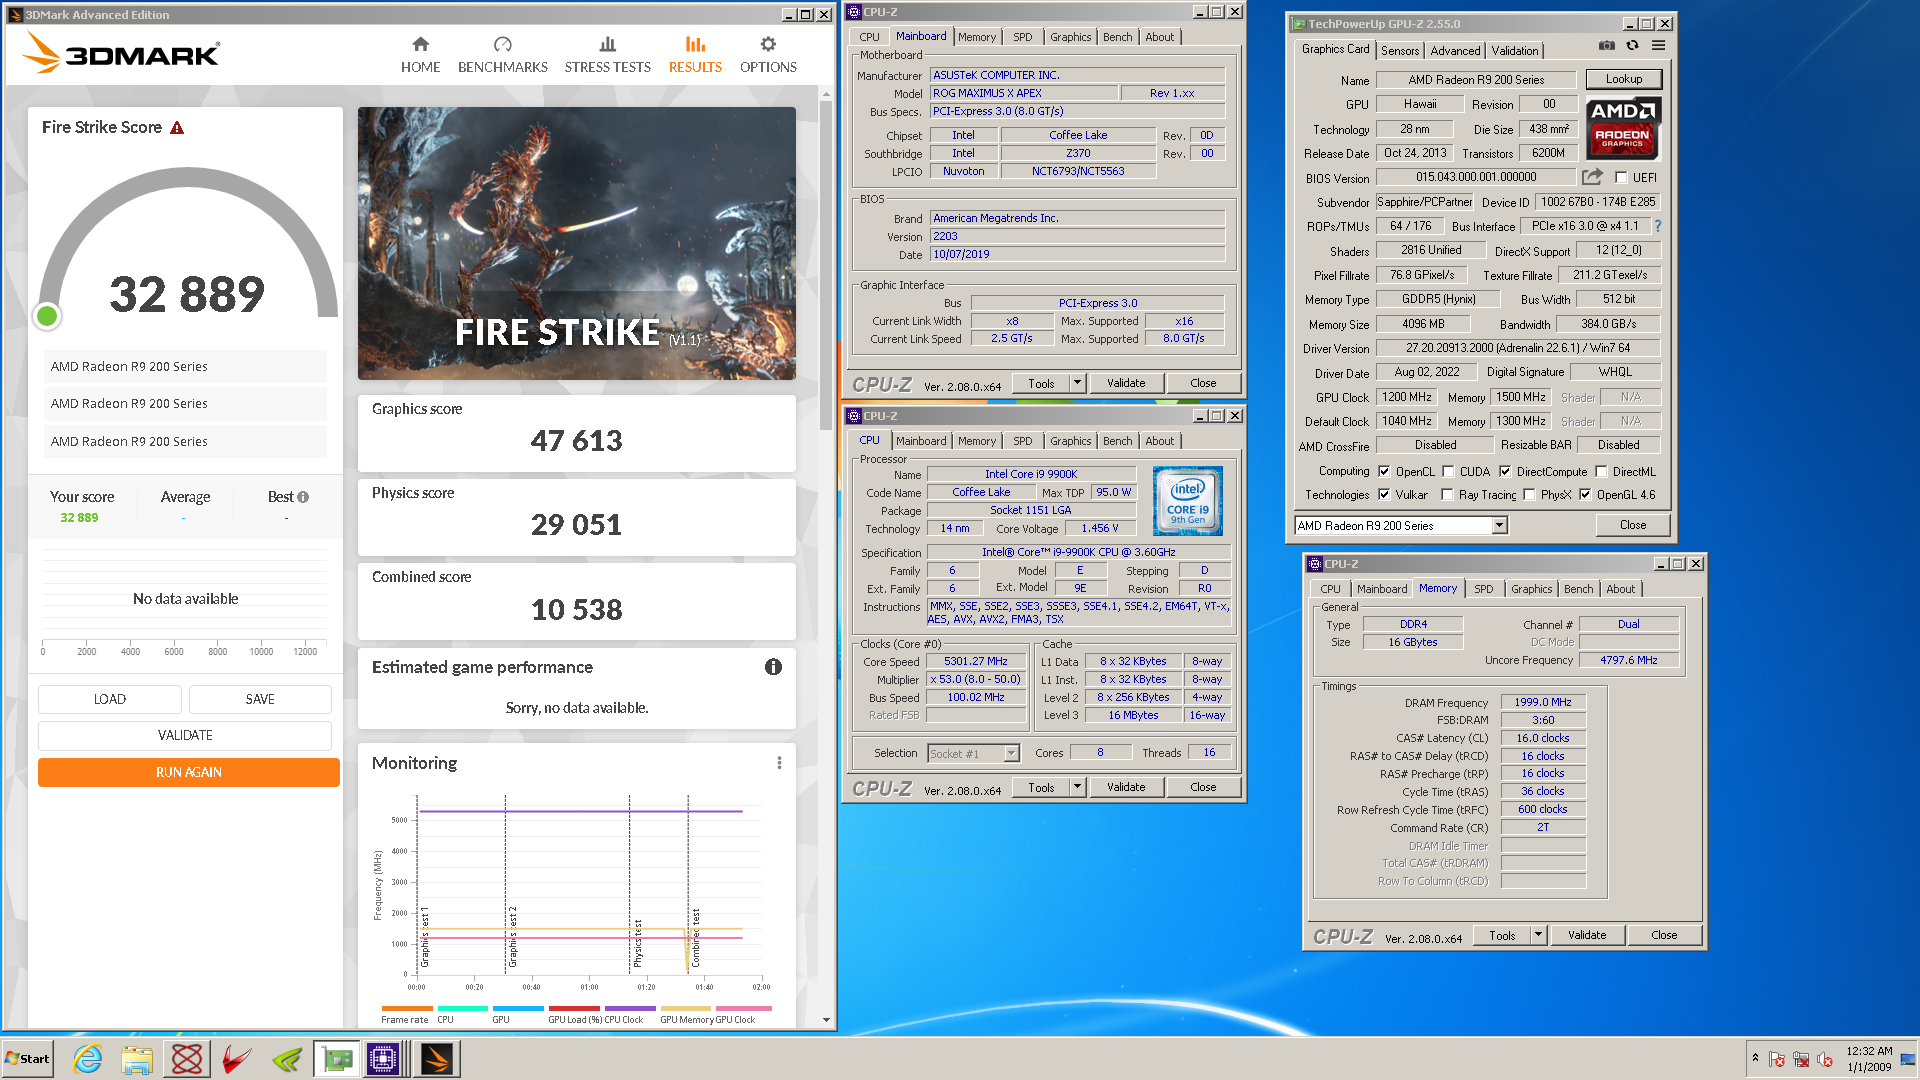Image resolution: width=1920 pixels, height=1080 pixels.
Task: Toggle the OpenGL 4.6 checkbox
Action: 1585,495
